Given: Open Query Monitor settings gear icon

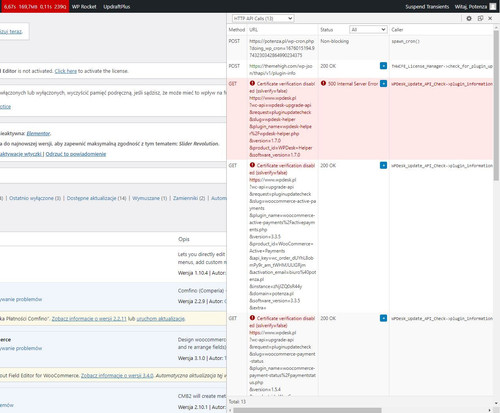Looking at the screenshot, I should pyautogui.click(x=469, y=19).
